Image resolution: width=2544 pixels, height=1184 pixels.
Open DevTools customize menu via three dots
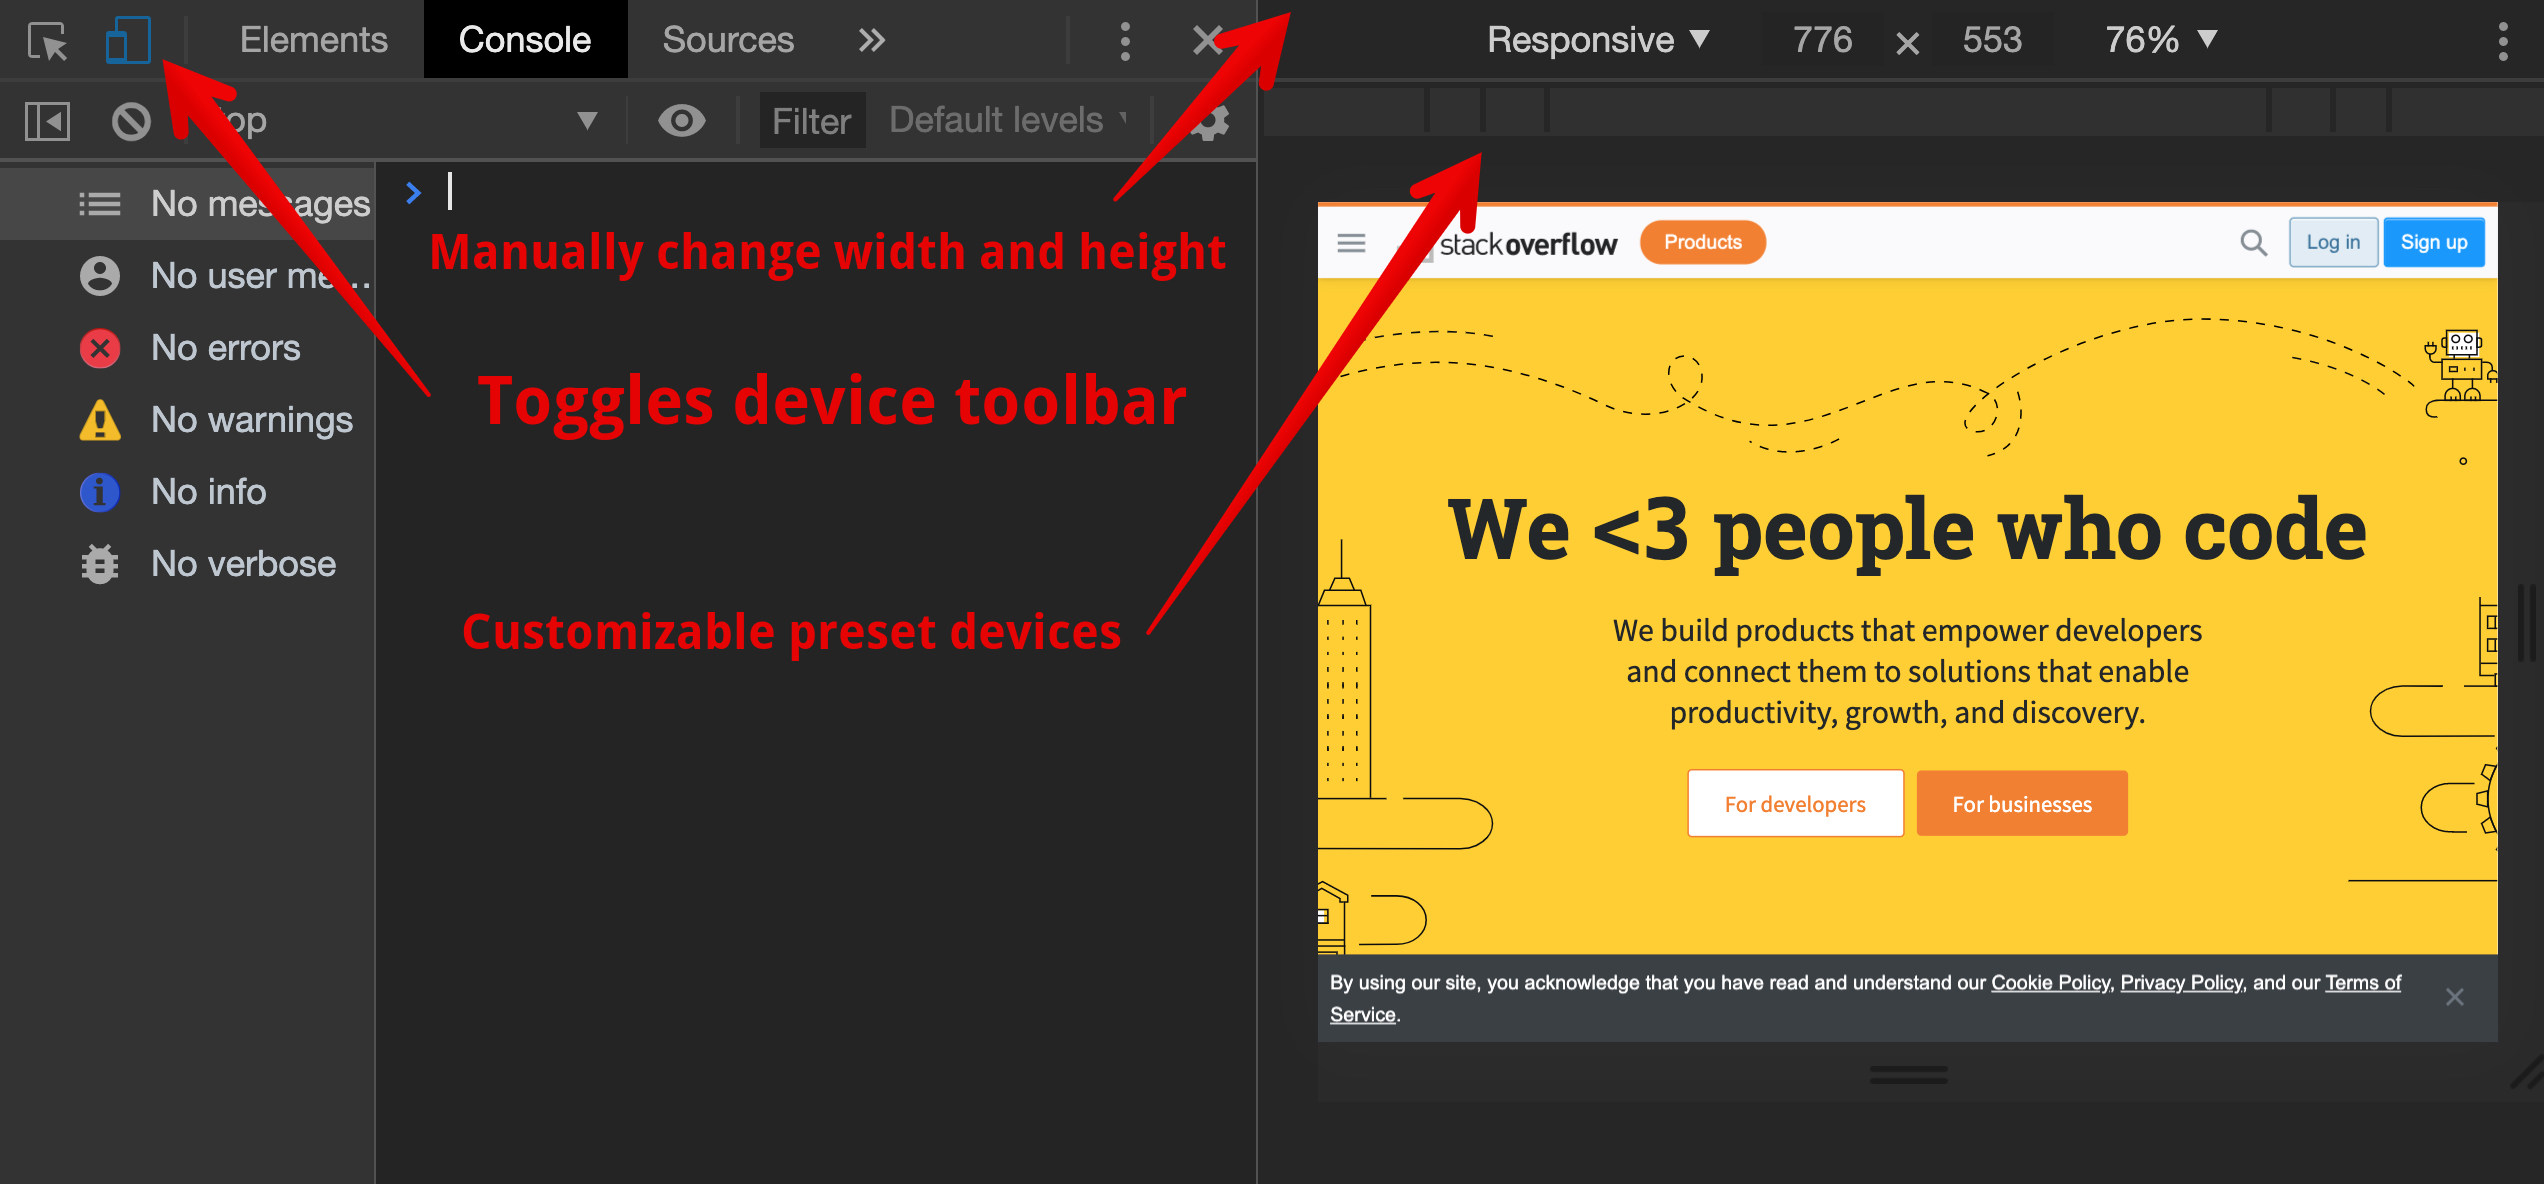coord(1125,40)
